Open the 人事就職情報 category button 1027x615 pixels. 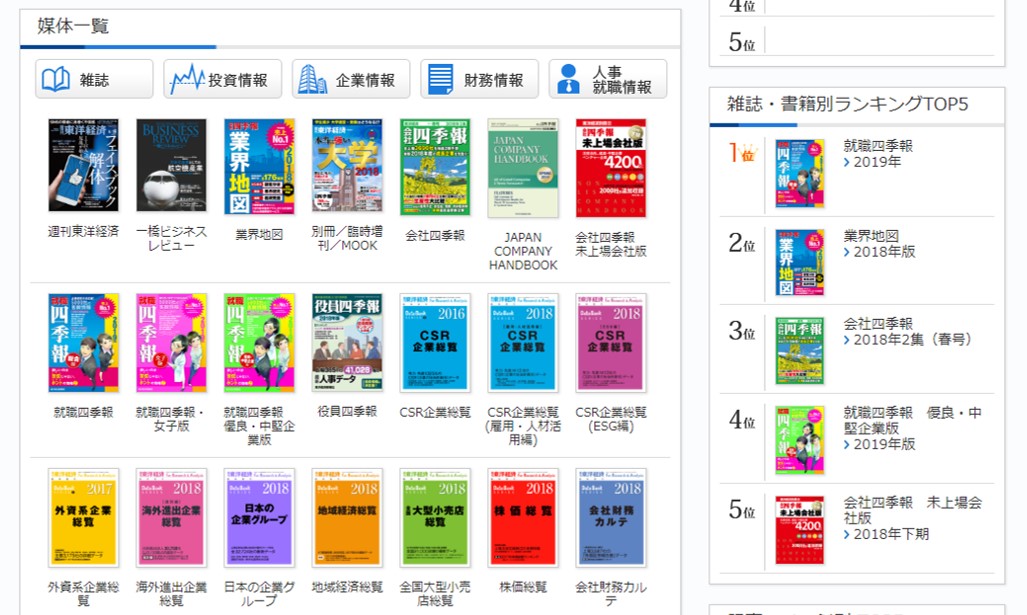608,79
